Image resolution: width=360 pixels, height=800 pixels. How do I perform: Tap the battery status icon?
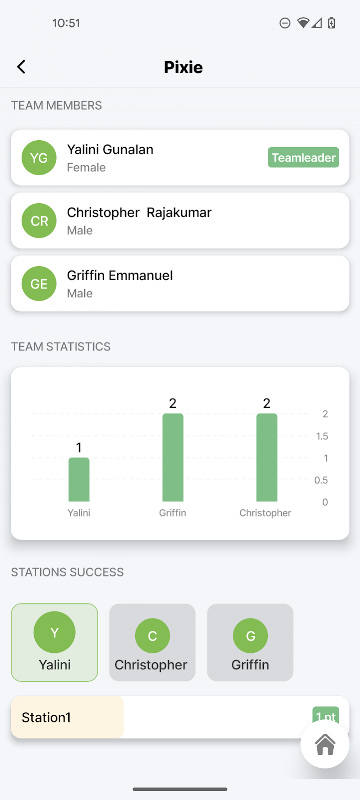tap(331, 23)
